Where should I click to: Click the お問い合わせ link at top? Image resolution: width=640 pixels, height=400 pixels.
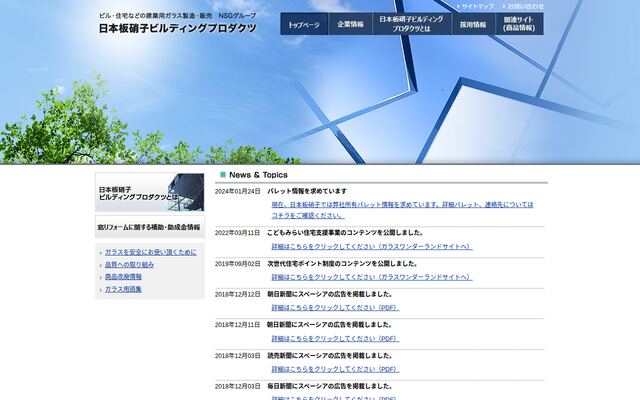tap(525, 7)
